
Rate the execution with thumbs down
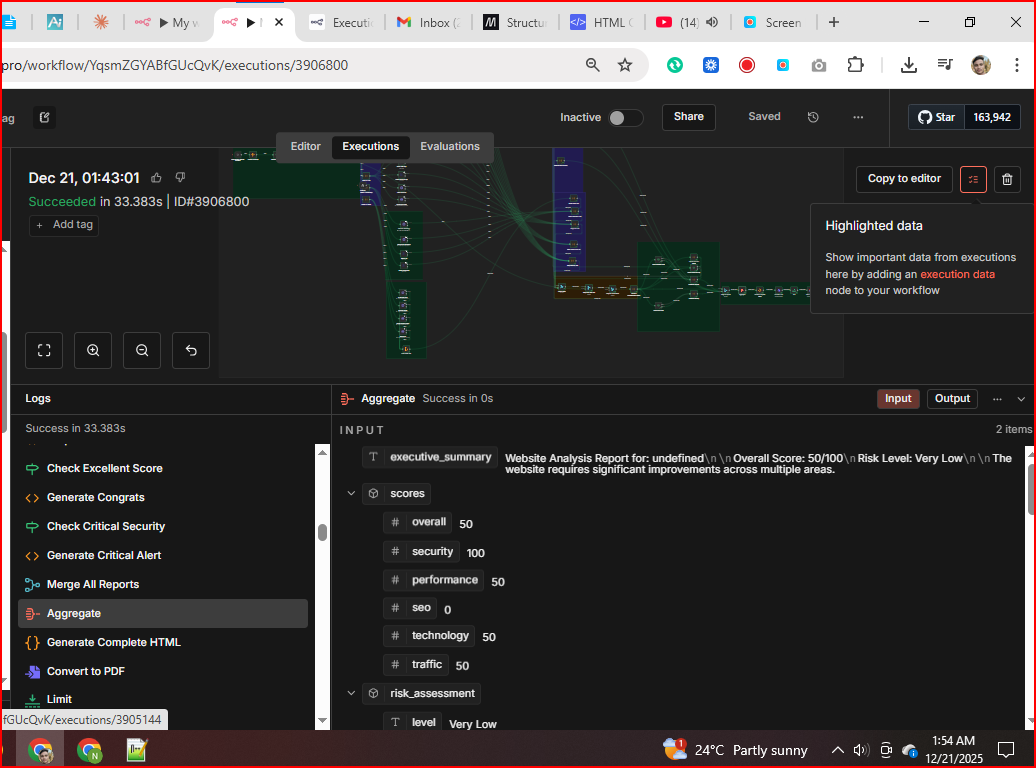pos(180,177)
